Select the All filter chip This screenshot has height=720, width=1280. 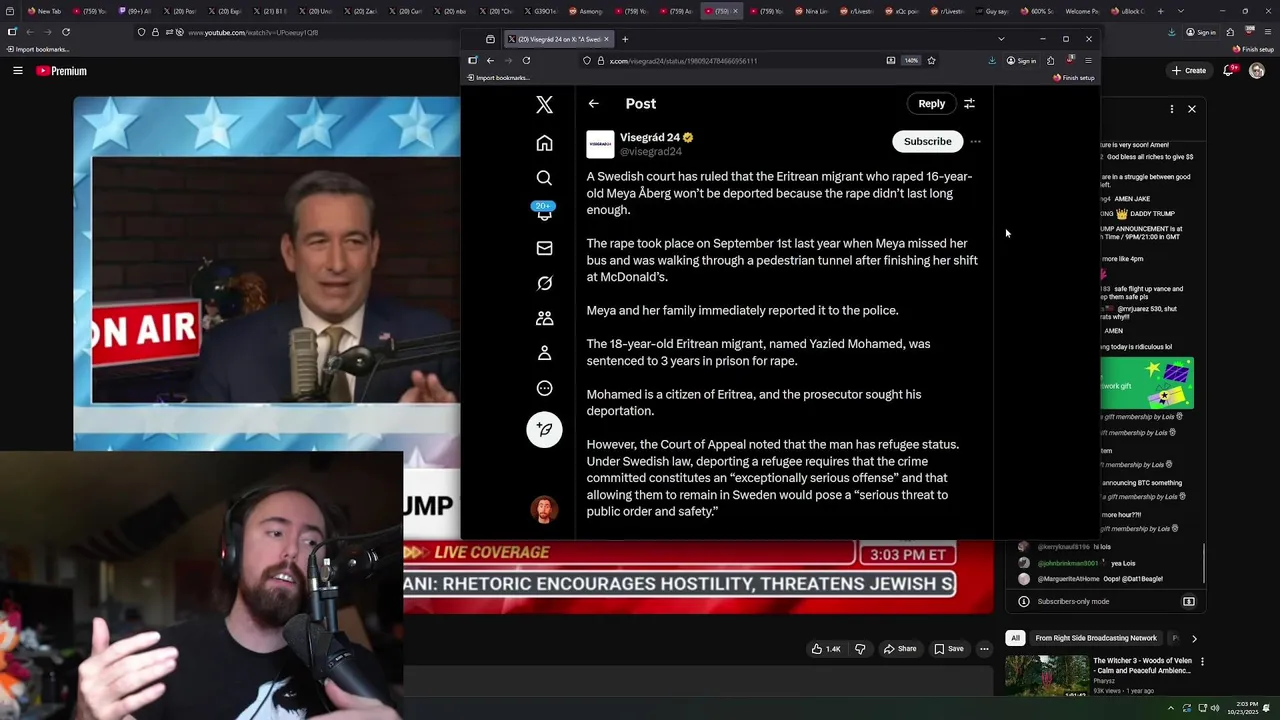[1015, 638]
